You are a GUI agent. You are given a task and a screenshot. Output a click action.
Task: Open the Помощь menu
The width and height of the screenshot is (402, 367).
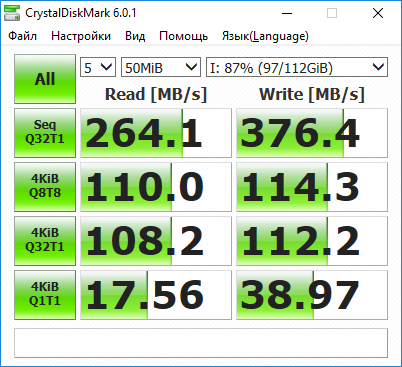[184, 36]
